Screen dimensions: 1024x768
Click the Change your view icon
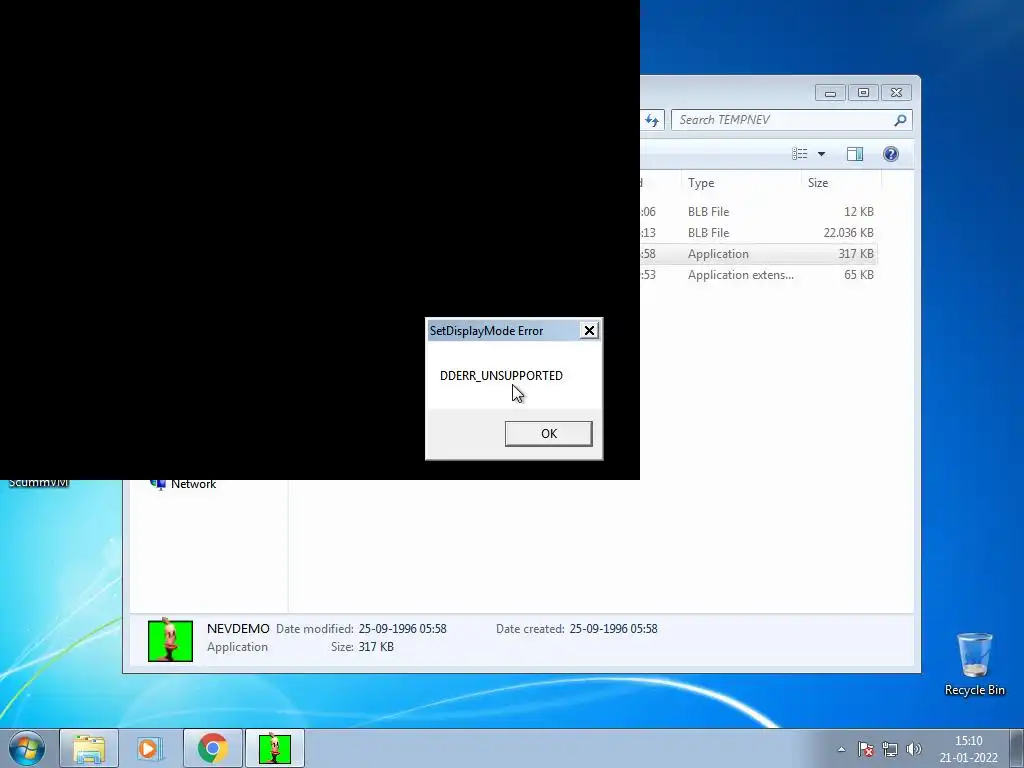[x=799, y=153]
